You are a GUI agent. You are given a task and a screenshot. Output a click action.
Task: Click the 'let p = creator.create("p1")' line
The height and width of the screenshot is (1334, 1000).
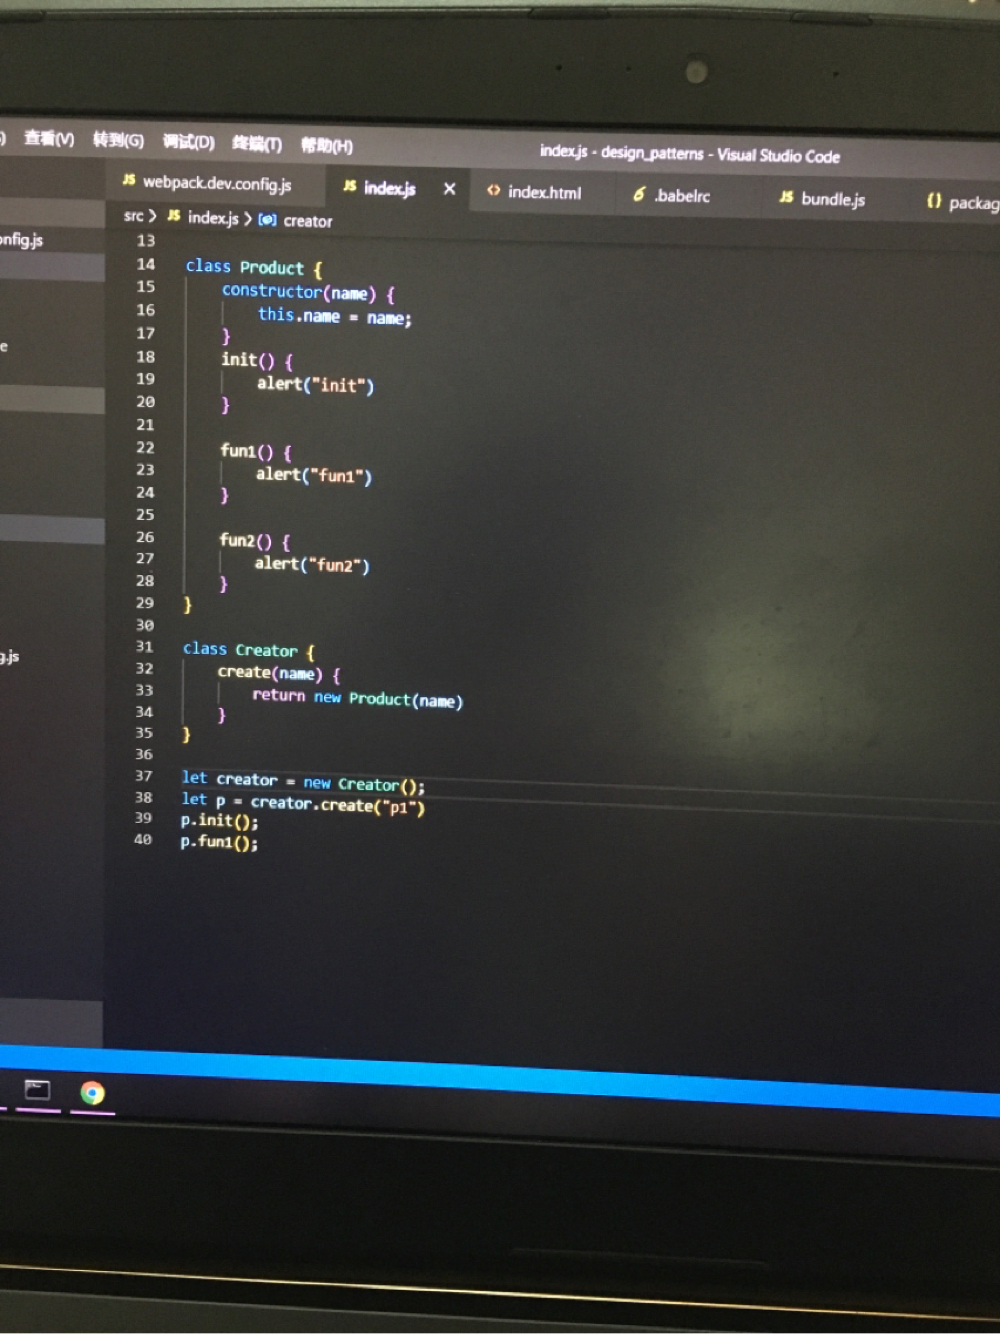(303, 803)
